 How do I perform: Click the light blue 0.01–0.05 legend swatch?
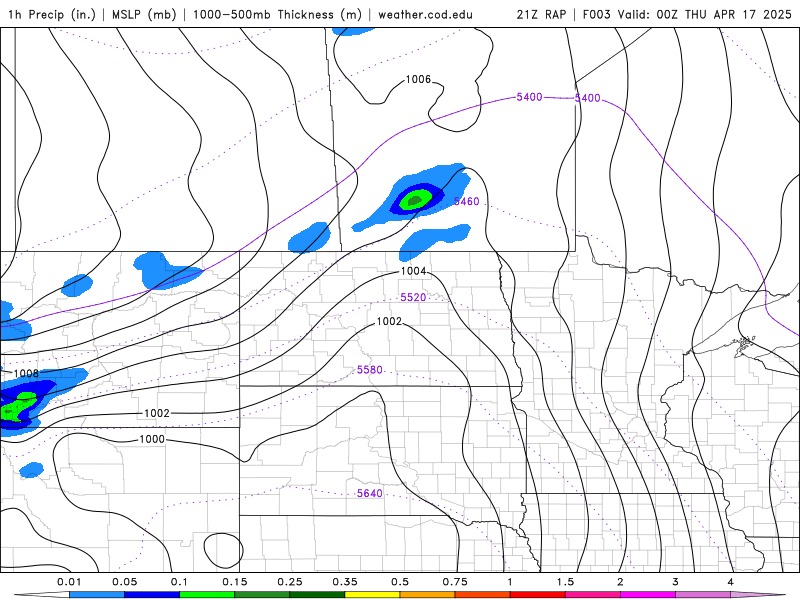tap(97, 595)
